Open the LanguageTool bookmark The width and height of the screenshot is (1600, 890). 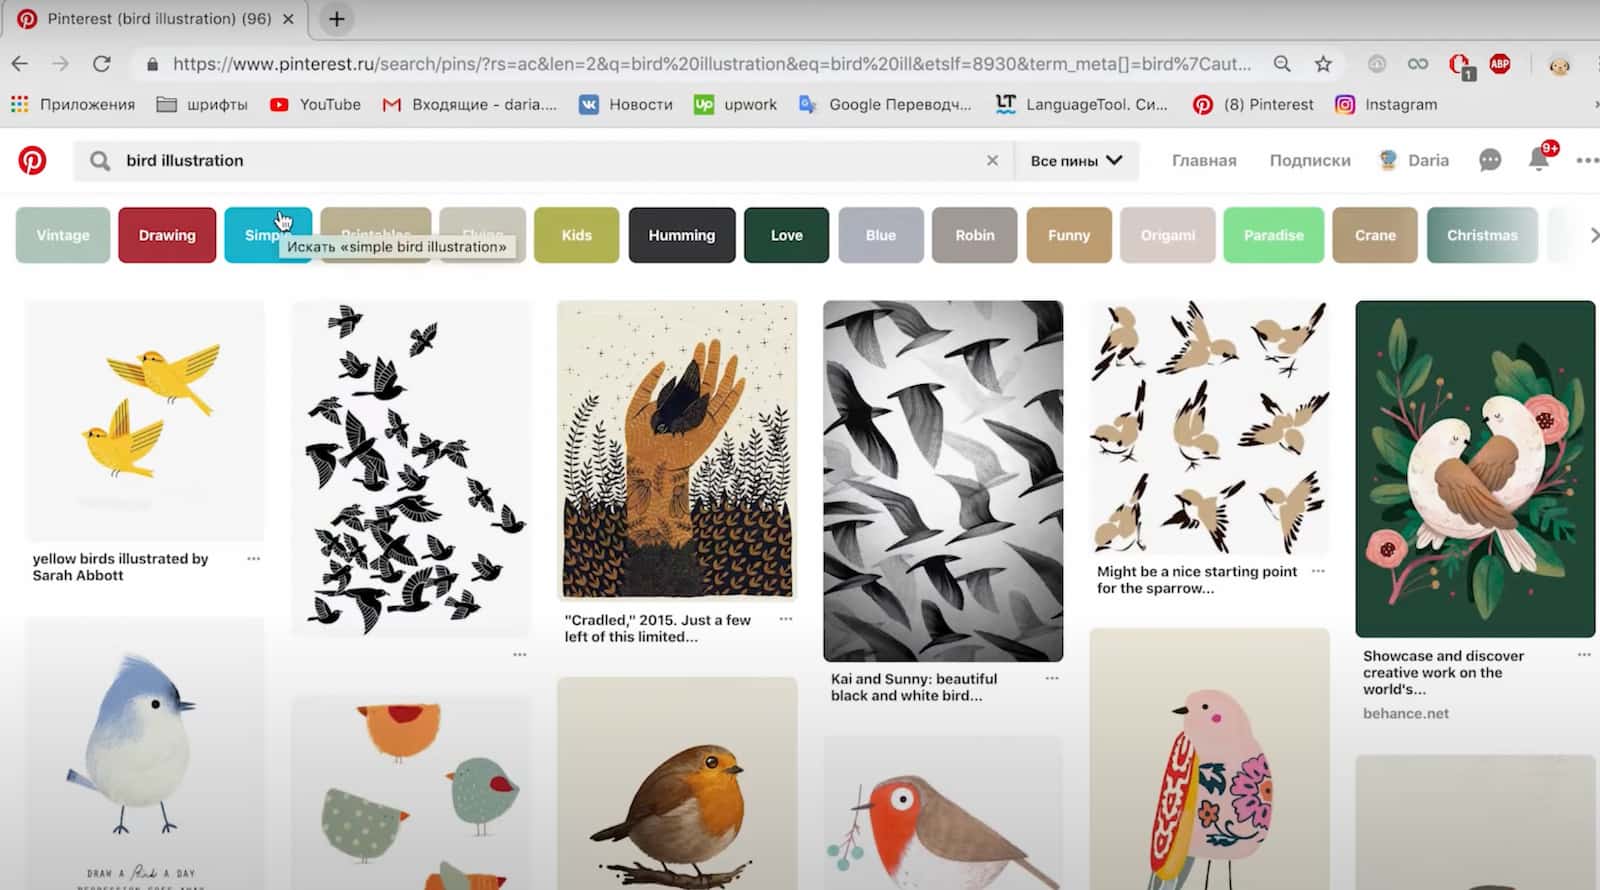point(1082,104)
